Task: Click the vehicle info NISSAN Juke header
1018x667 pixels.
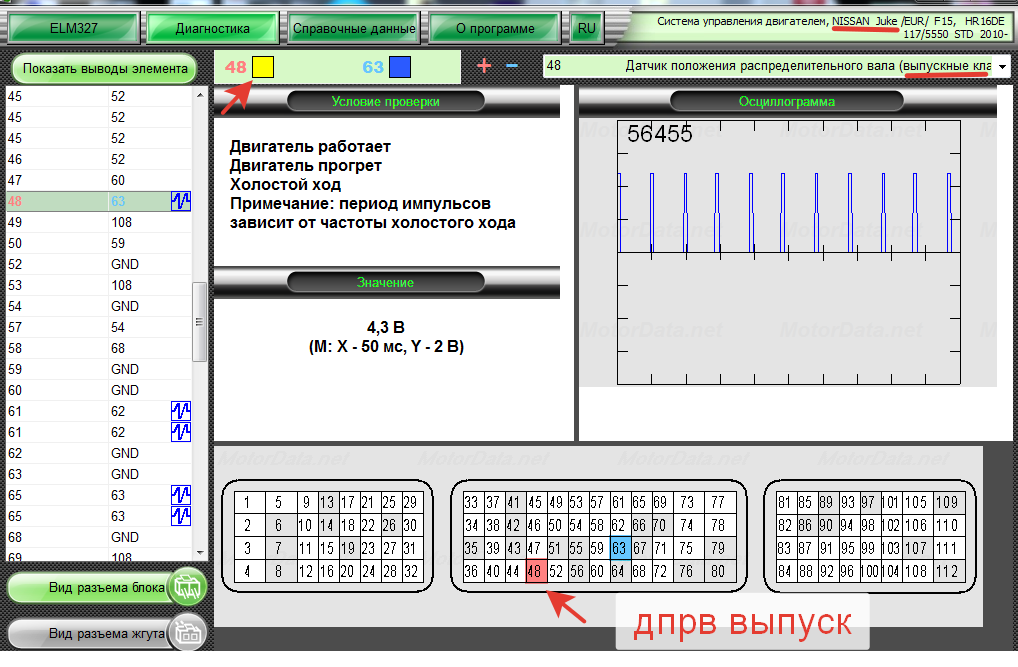Action: (830, 27)
